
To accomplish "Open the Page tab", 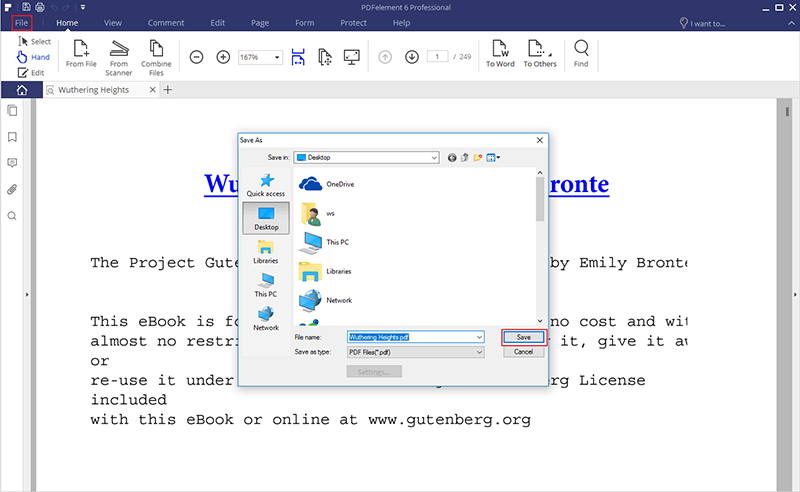I will [260, 23].
